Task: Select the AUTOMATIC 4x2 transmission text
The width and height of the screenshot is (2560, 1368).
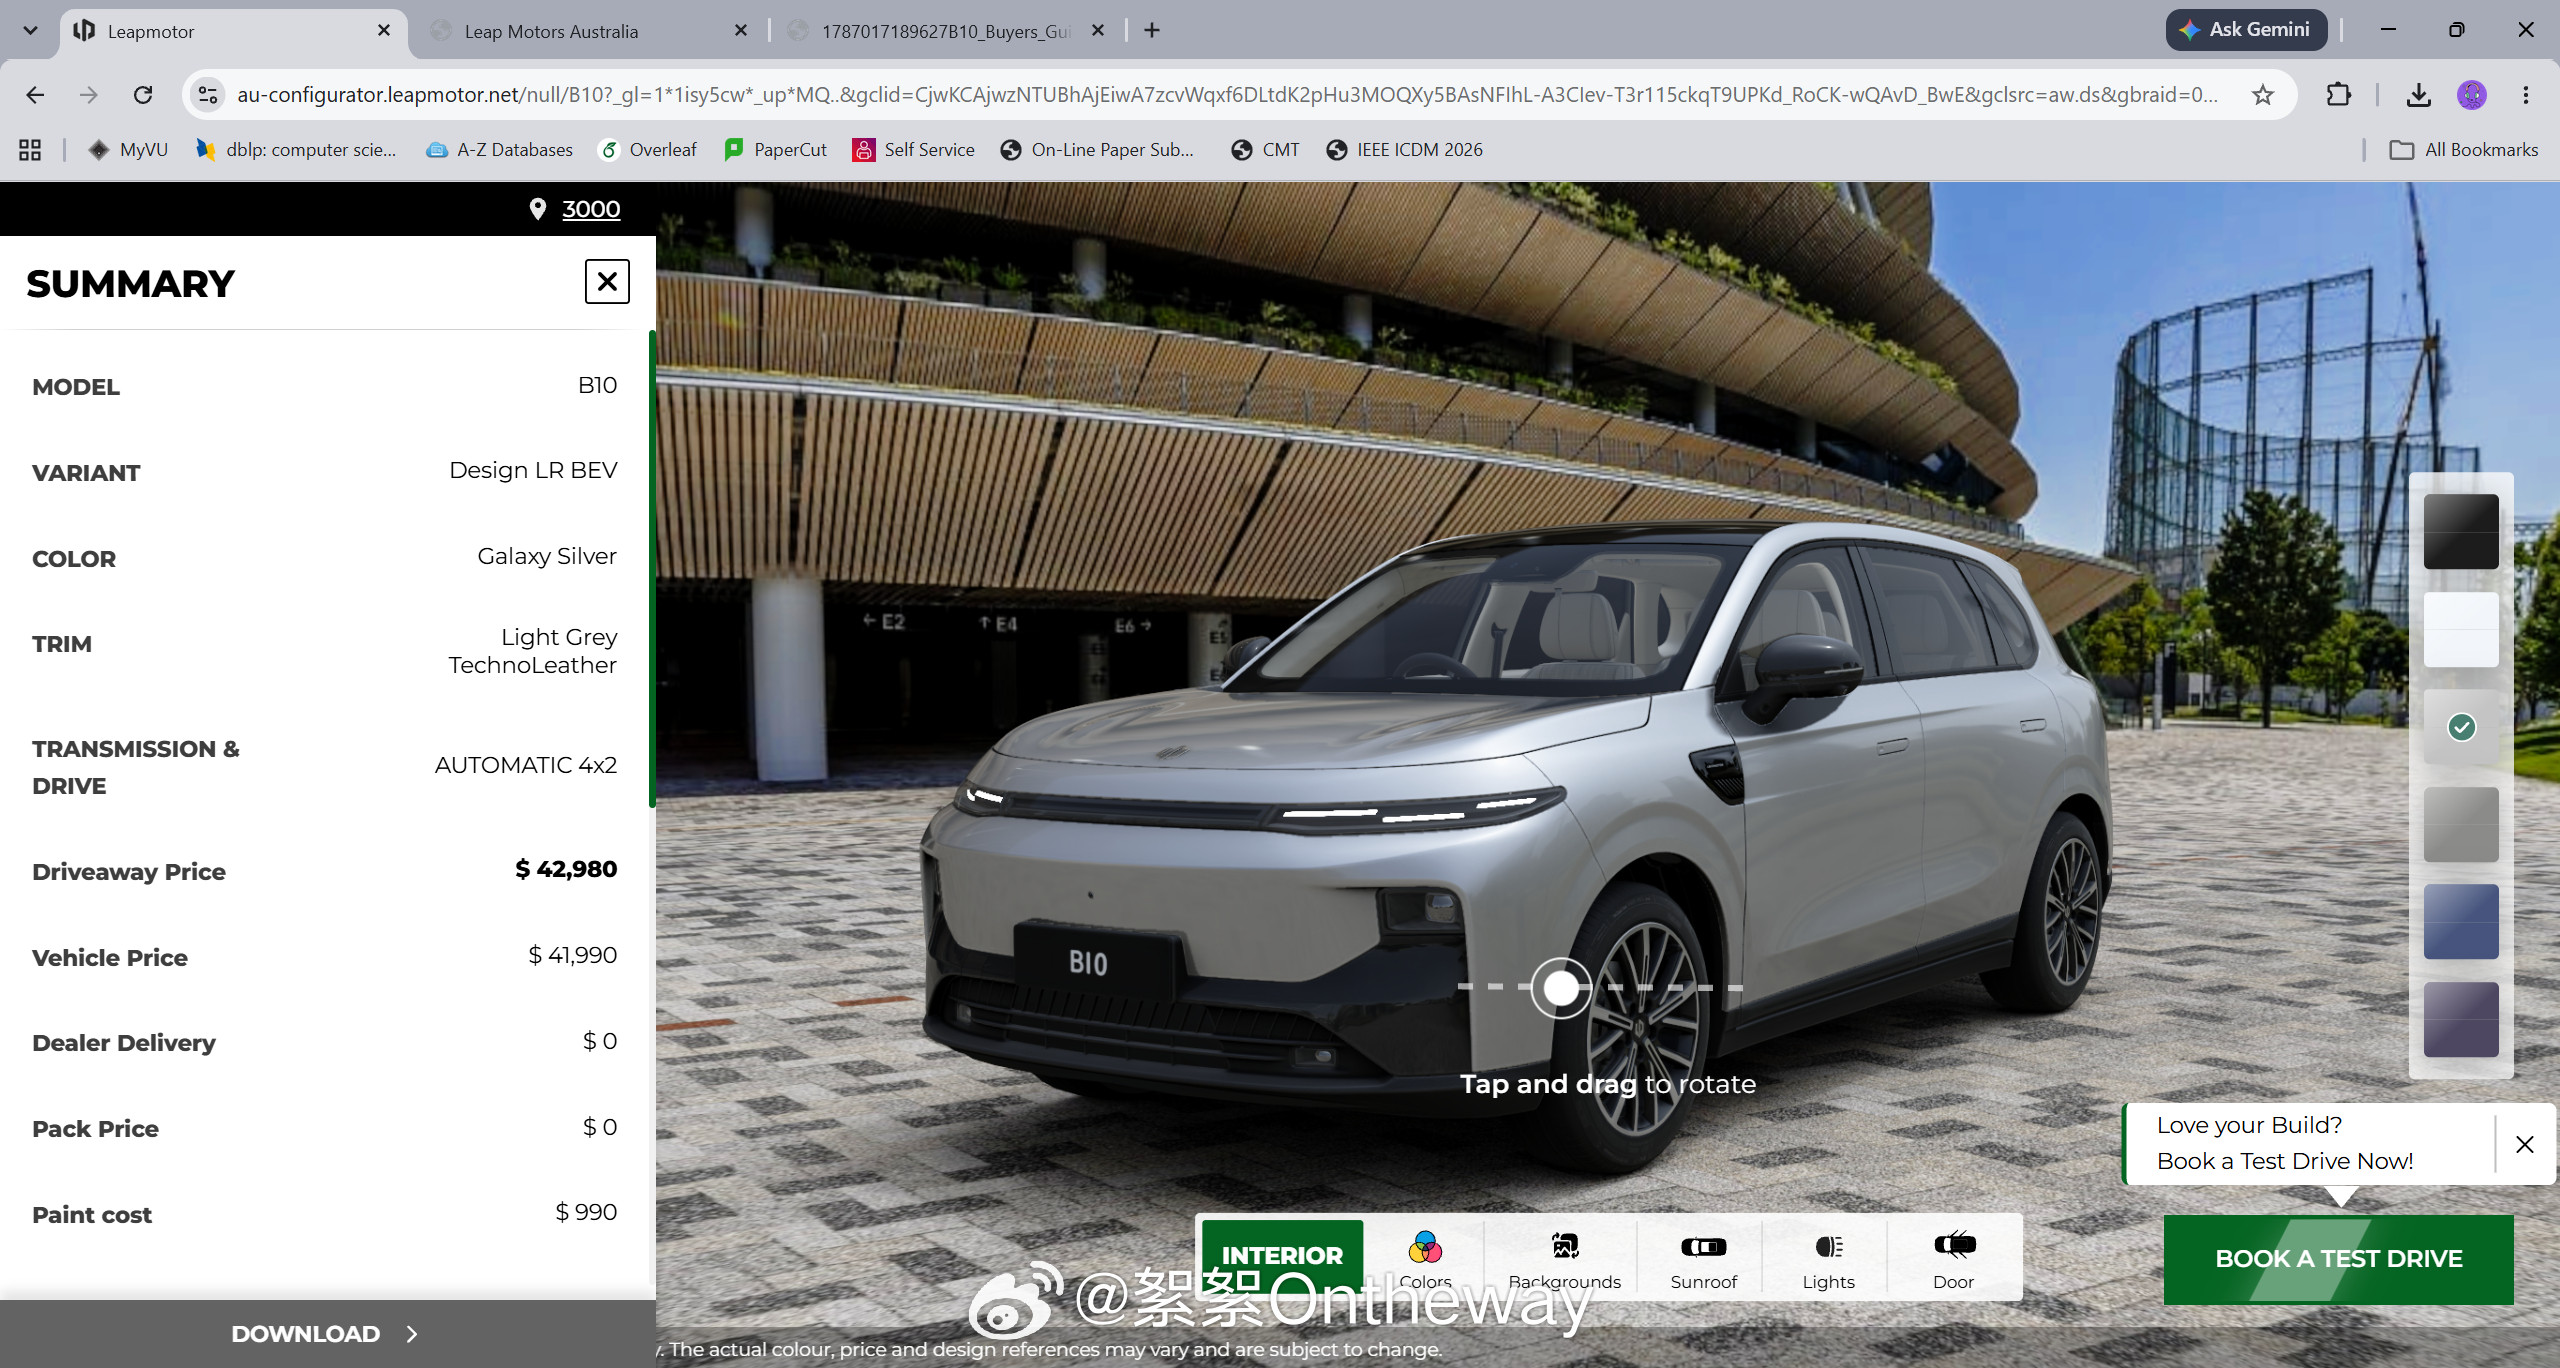Action: click(x=526, y=766)
